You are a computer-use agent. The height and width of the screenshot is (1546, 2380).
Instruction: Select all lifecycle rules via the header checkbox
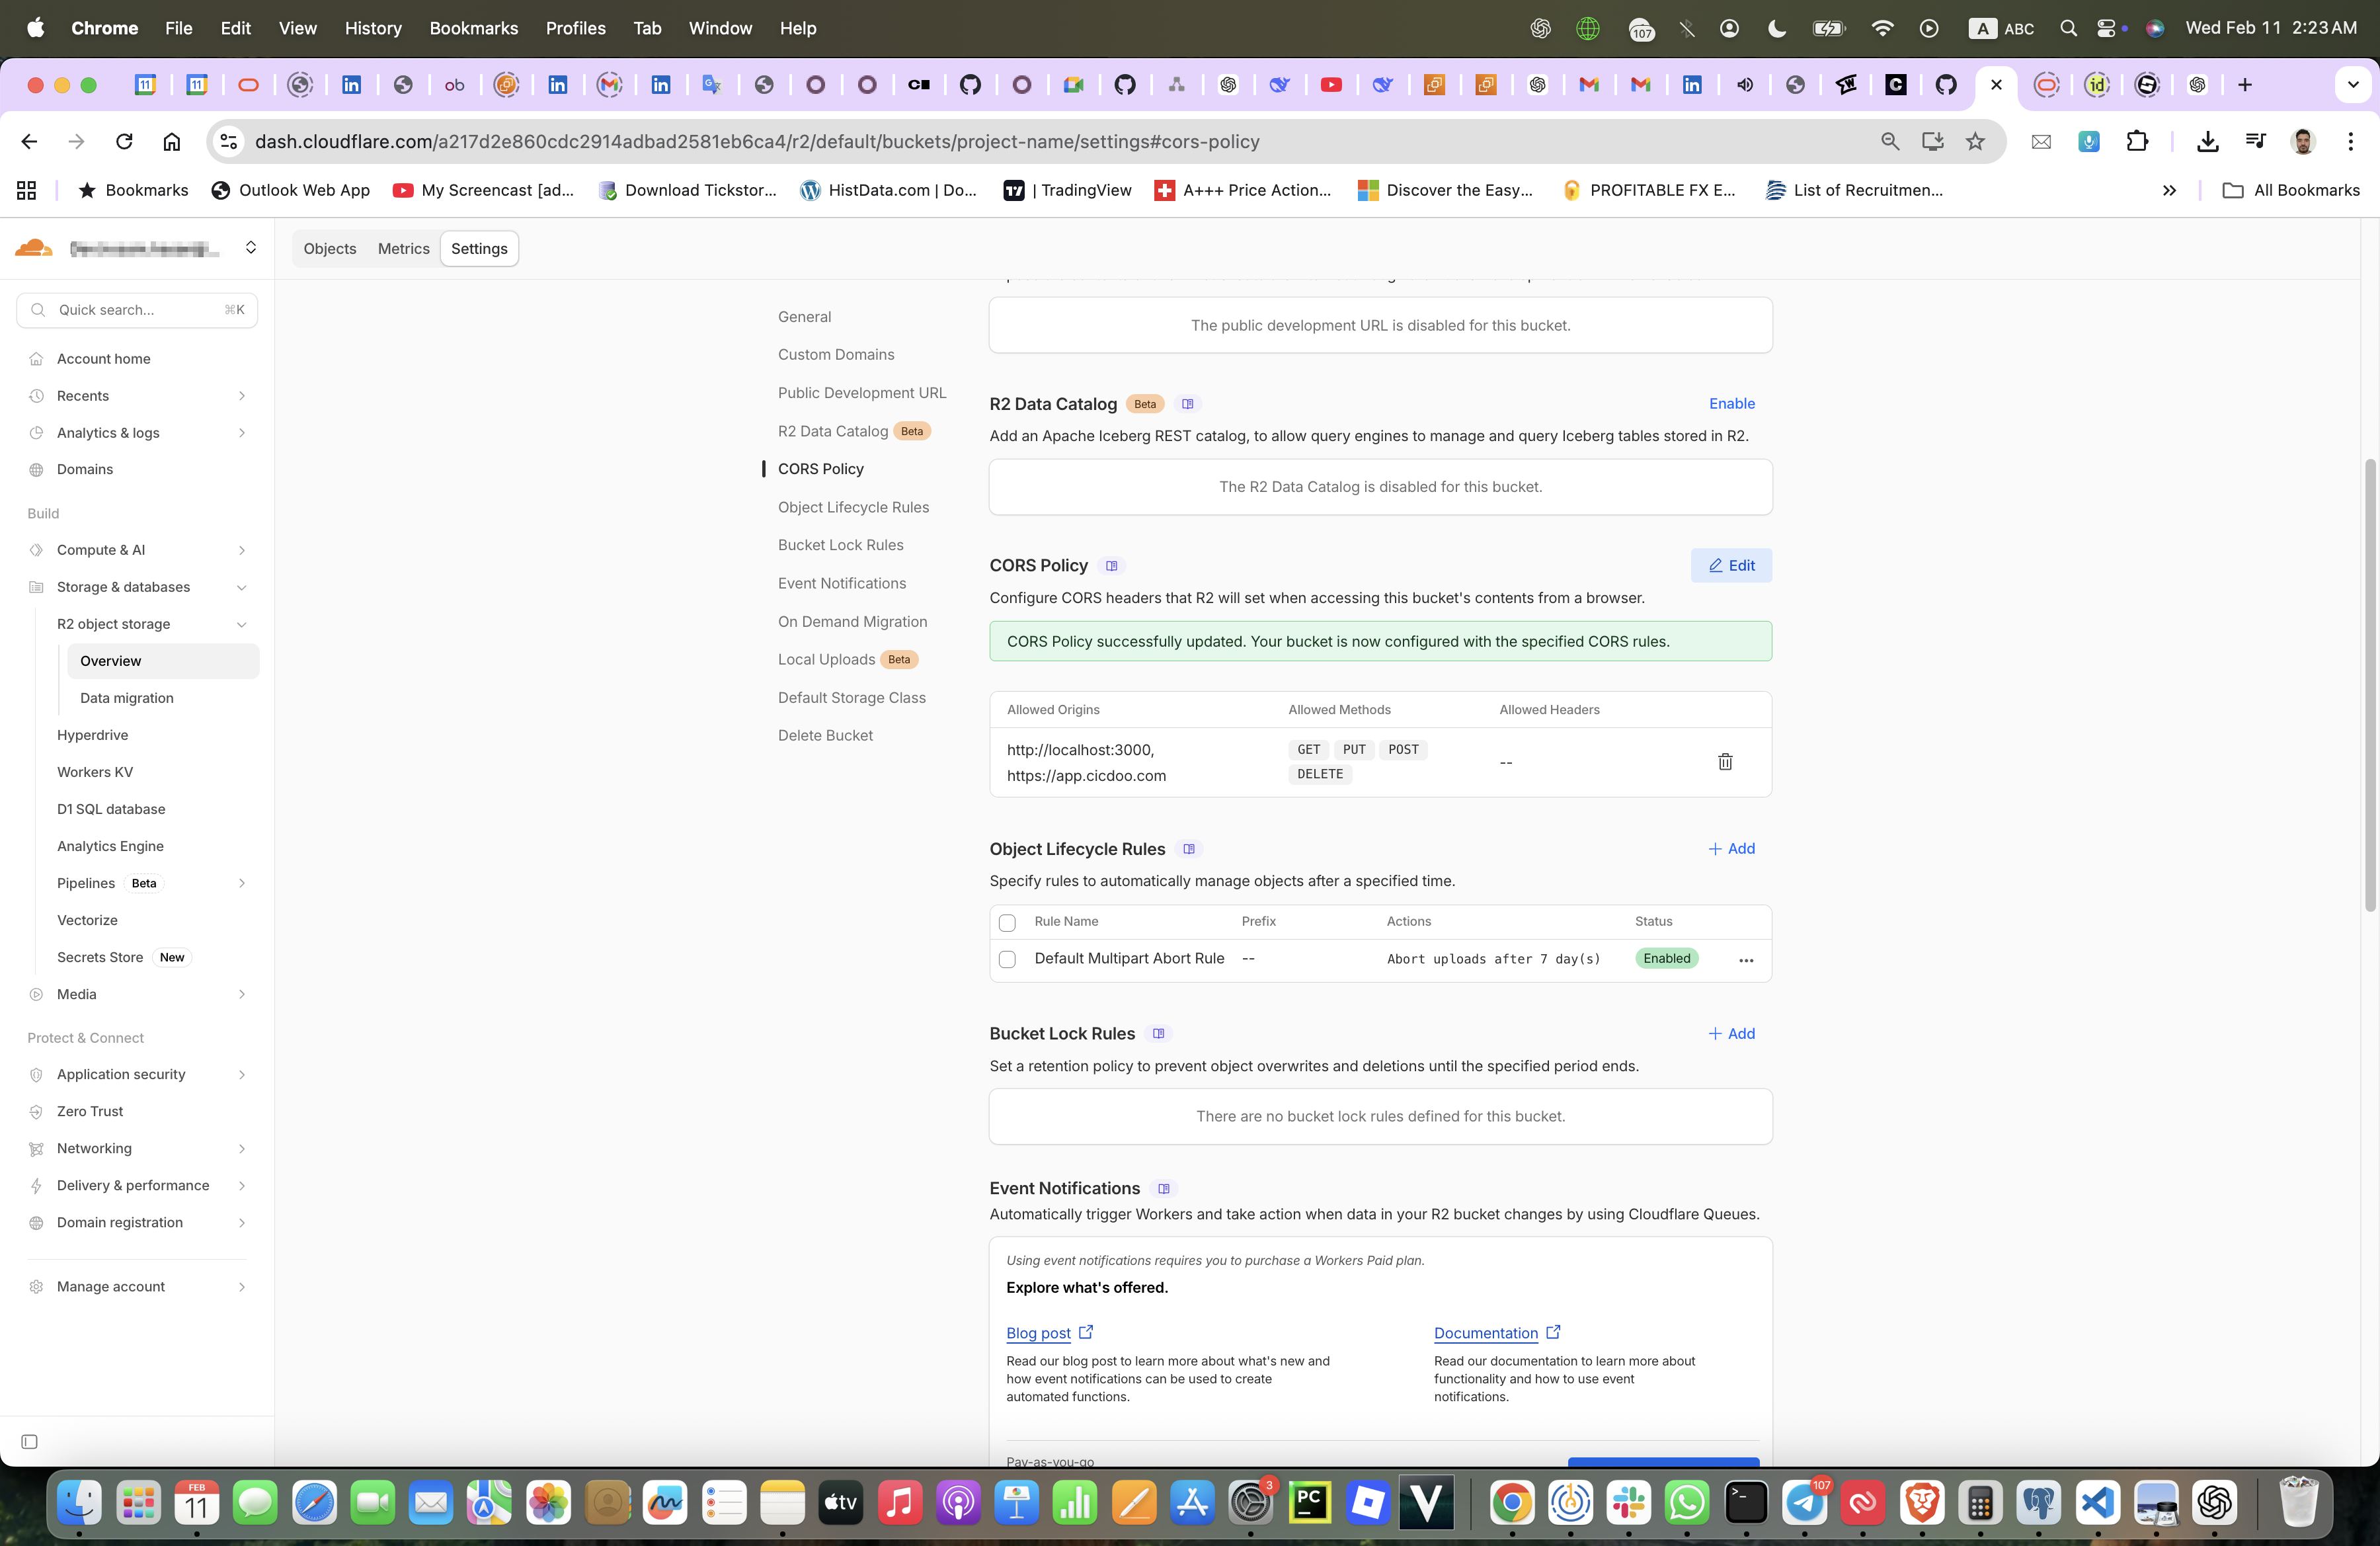coord(1007,922)
